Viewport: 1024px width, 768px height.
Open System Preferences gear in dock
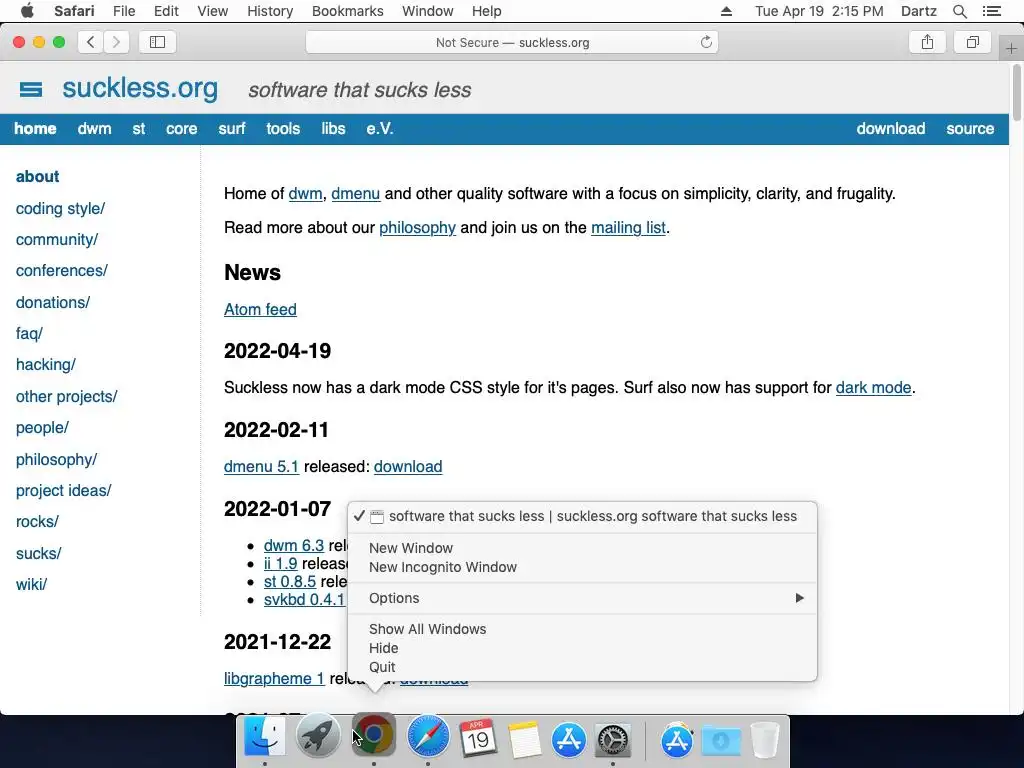tap(613, 739)
